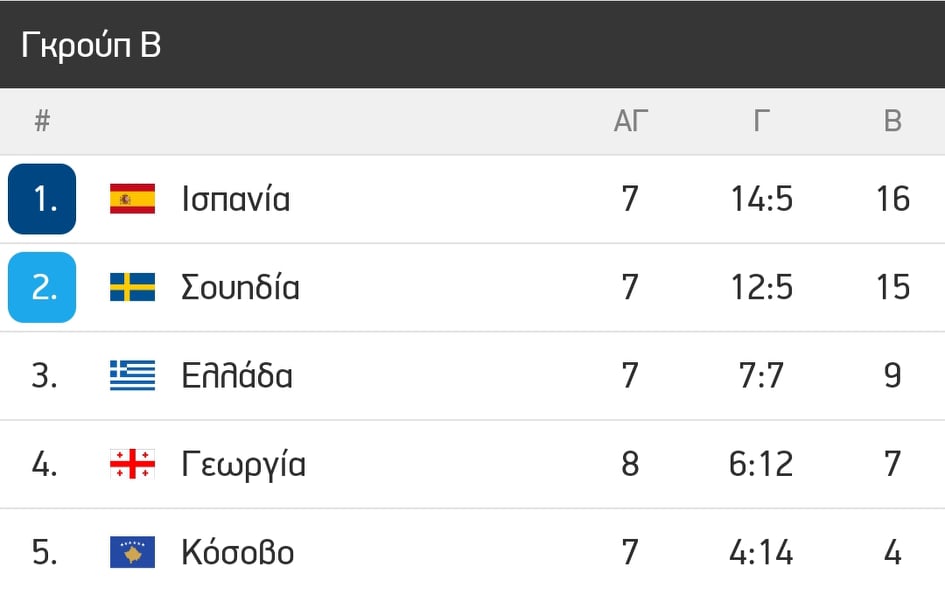Click Spain's 14:5 goal record
The height and width of the screenshot is (595, 945).
click(x=762, y=199)
